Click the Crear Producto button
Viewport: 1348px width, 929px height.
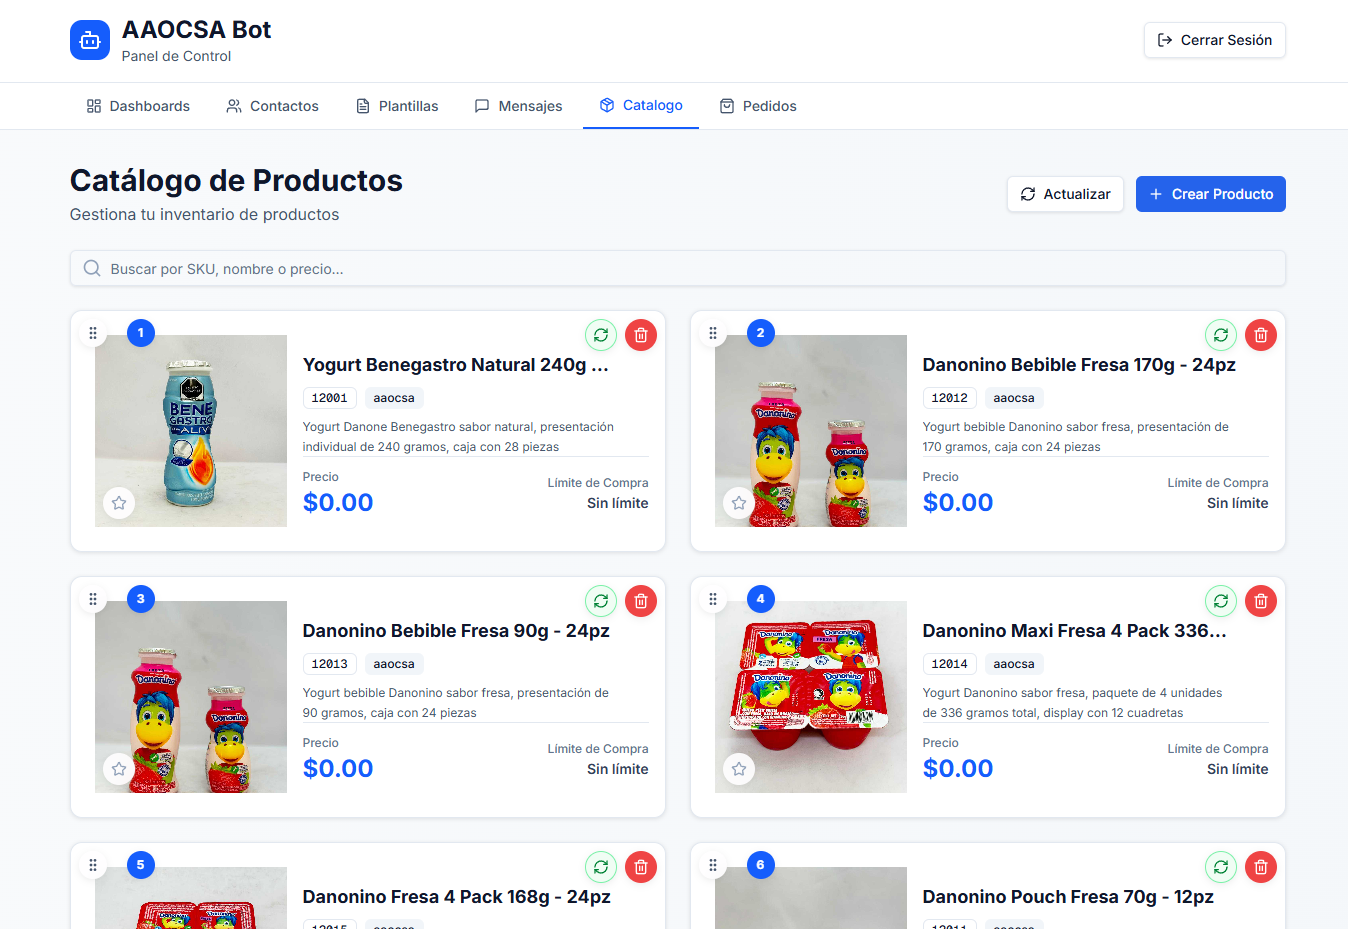click(1211, 194)
